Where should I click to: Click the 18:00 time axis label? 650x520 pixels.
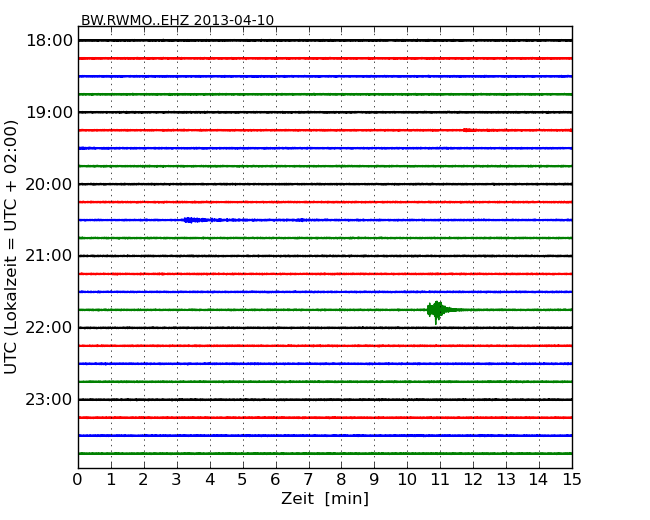[x=49, y=41]
